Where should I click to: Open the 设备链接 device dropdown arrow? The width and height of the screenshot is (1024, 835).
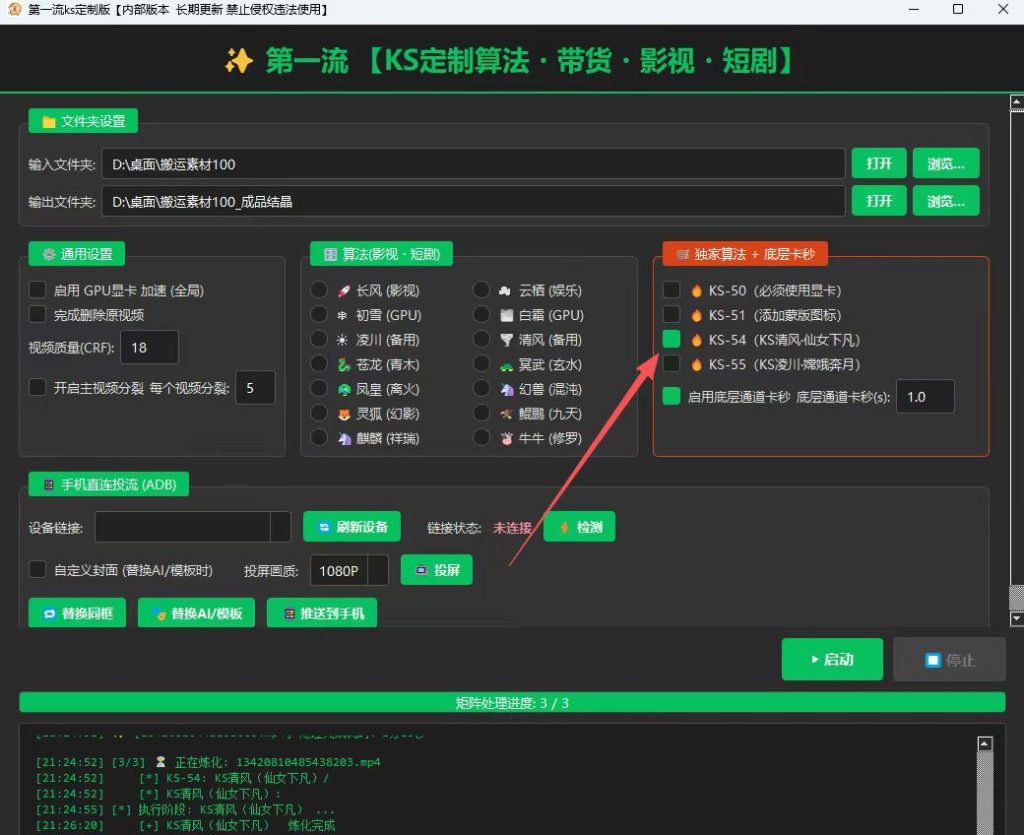(281, 527)
